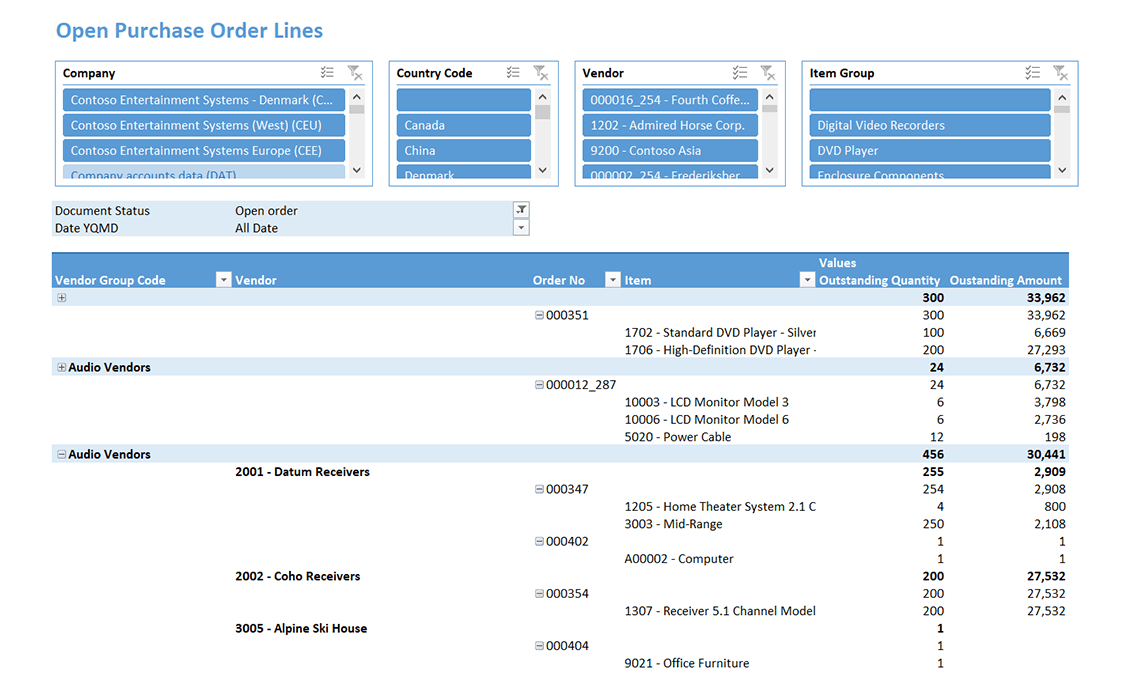Viewport: 1140px width, 687px height.
Task: Collapse order 000354
Action: point(539,594)
